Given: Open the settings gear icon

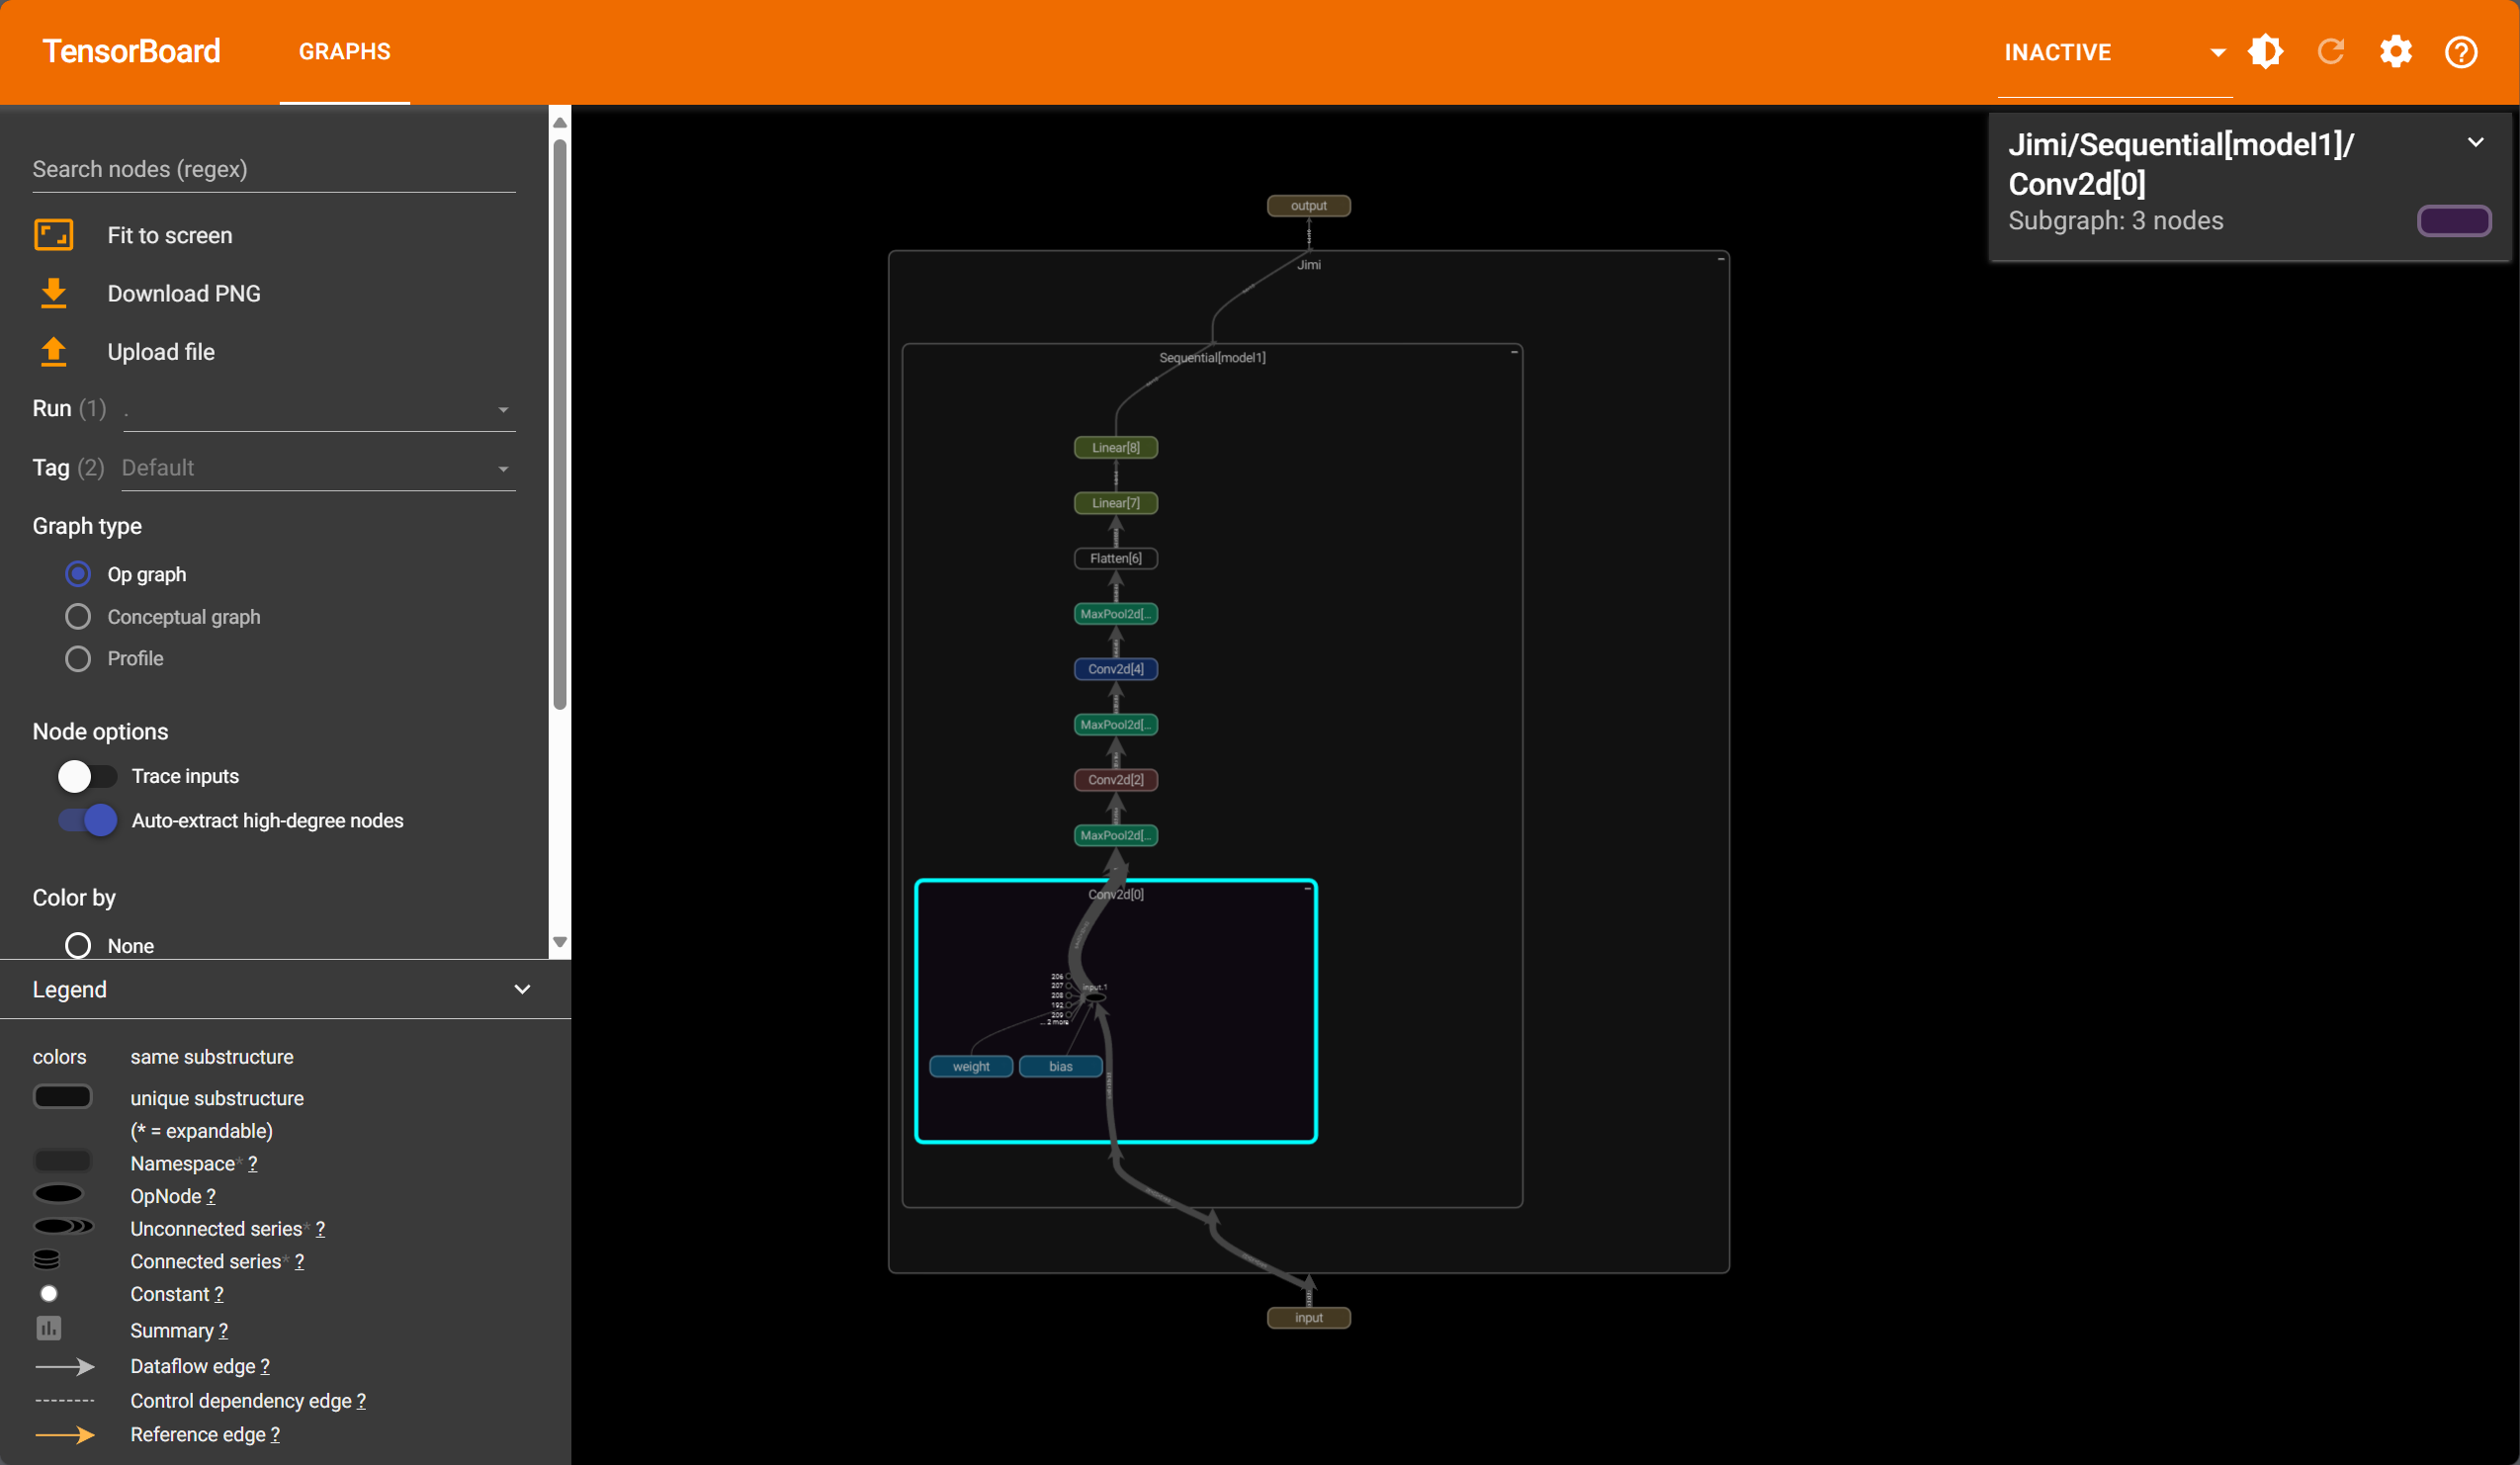Looking at the screenshot, I should point(2395,52).
